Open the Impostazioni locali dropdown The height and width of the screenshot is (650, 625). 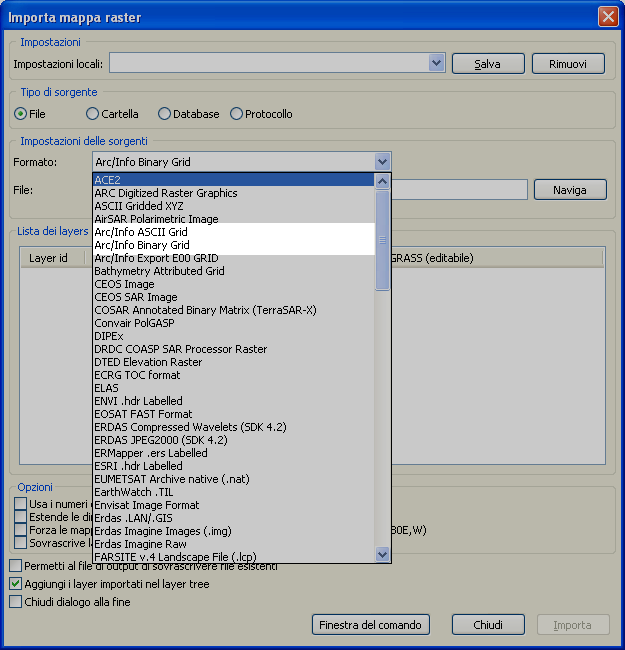point(436,63)
